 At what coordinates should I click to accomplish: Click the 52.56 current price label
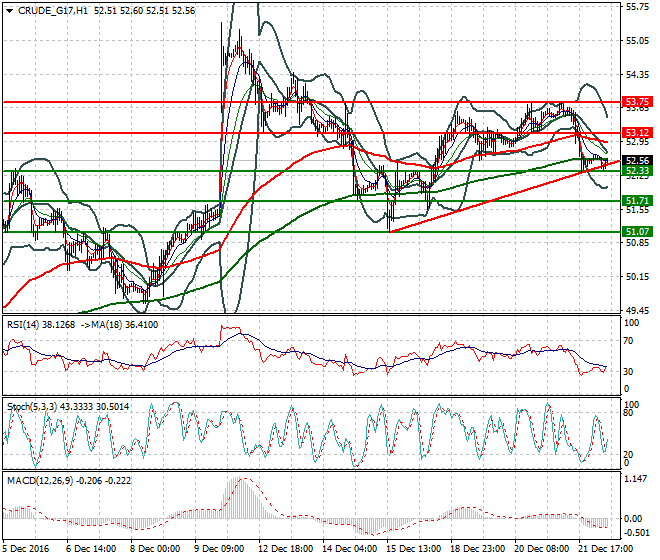click(637, 160)
